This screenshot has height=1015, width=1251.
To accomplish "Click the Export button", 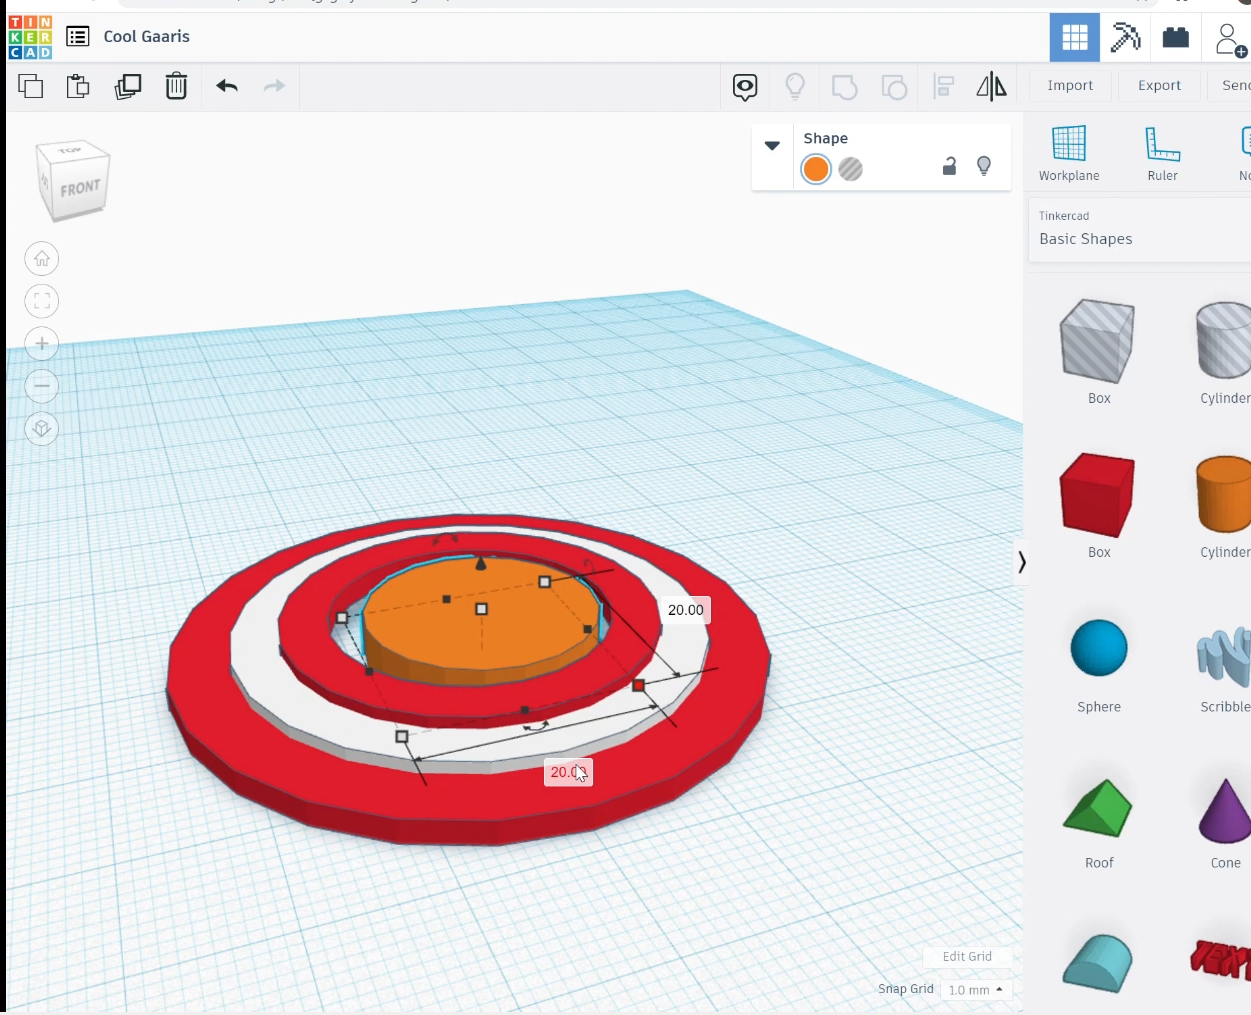I will 1159,86.
